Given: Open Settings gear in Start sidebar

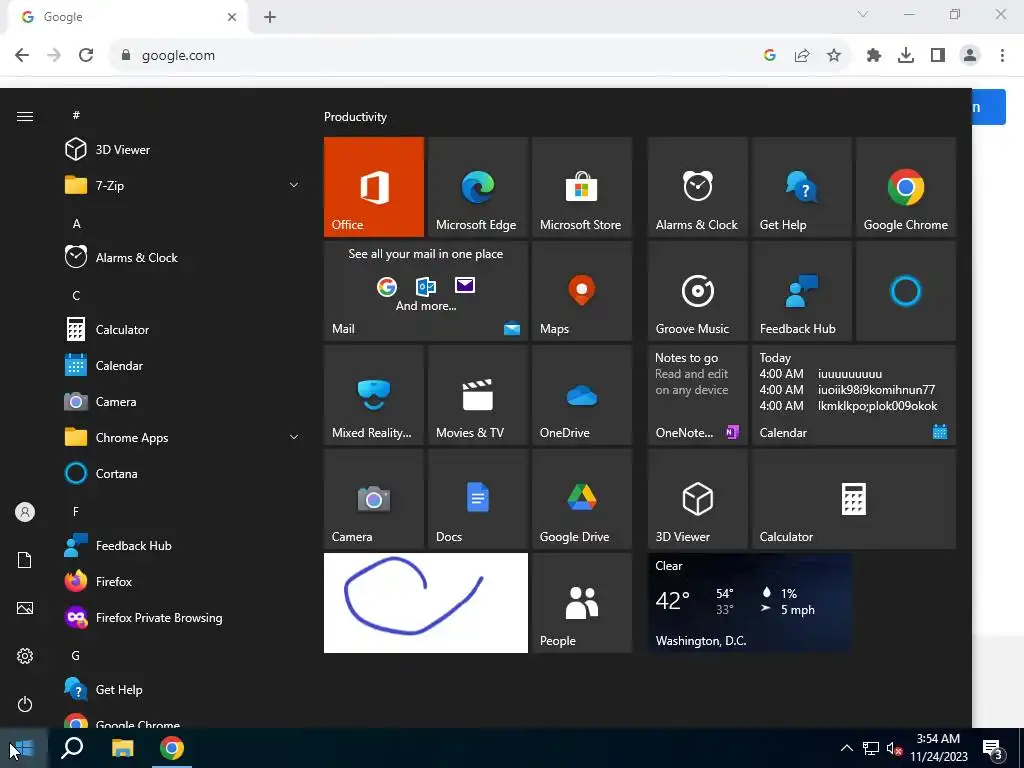Looking at the screenshot, I should click(x=25, y=656).
